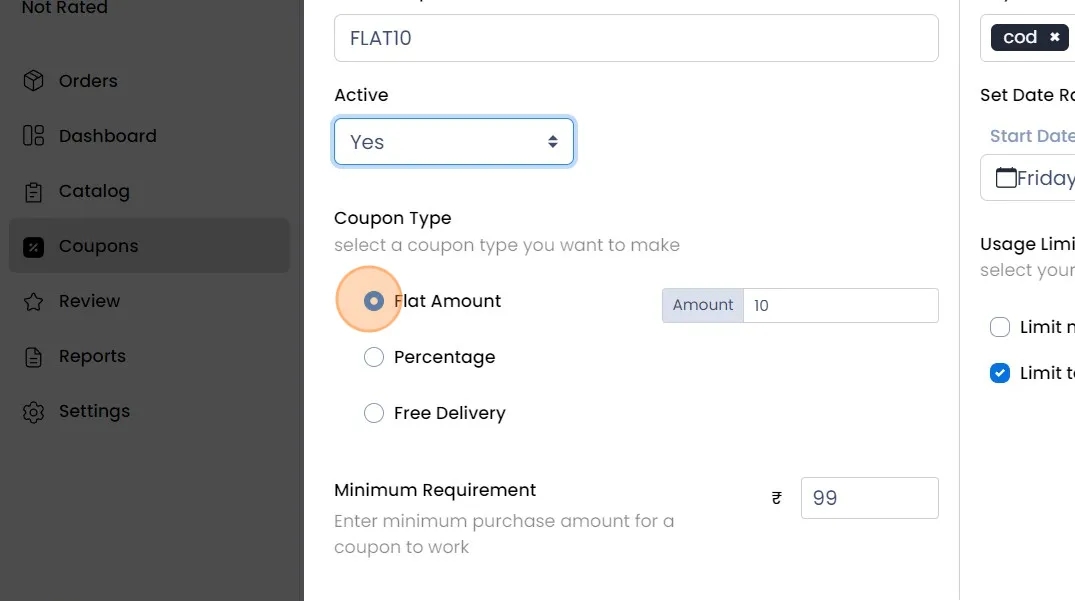The width and height of the screenshot is (1075, 601).
Task: Focus the minimum requirement field with 99
Action: click(x=868, y=498)
